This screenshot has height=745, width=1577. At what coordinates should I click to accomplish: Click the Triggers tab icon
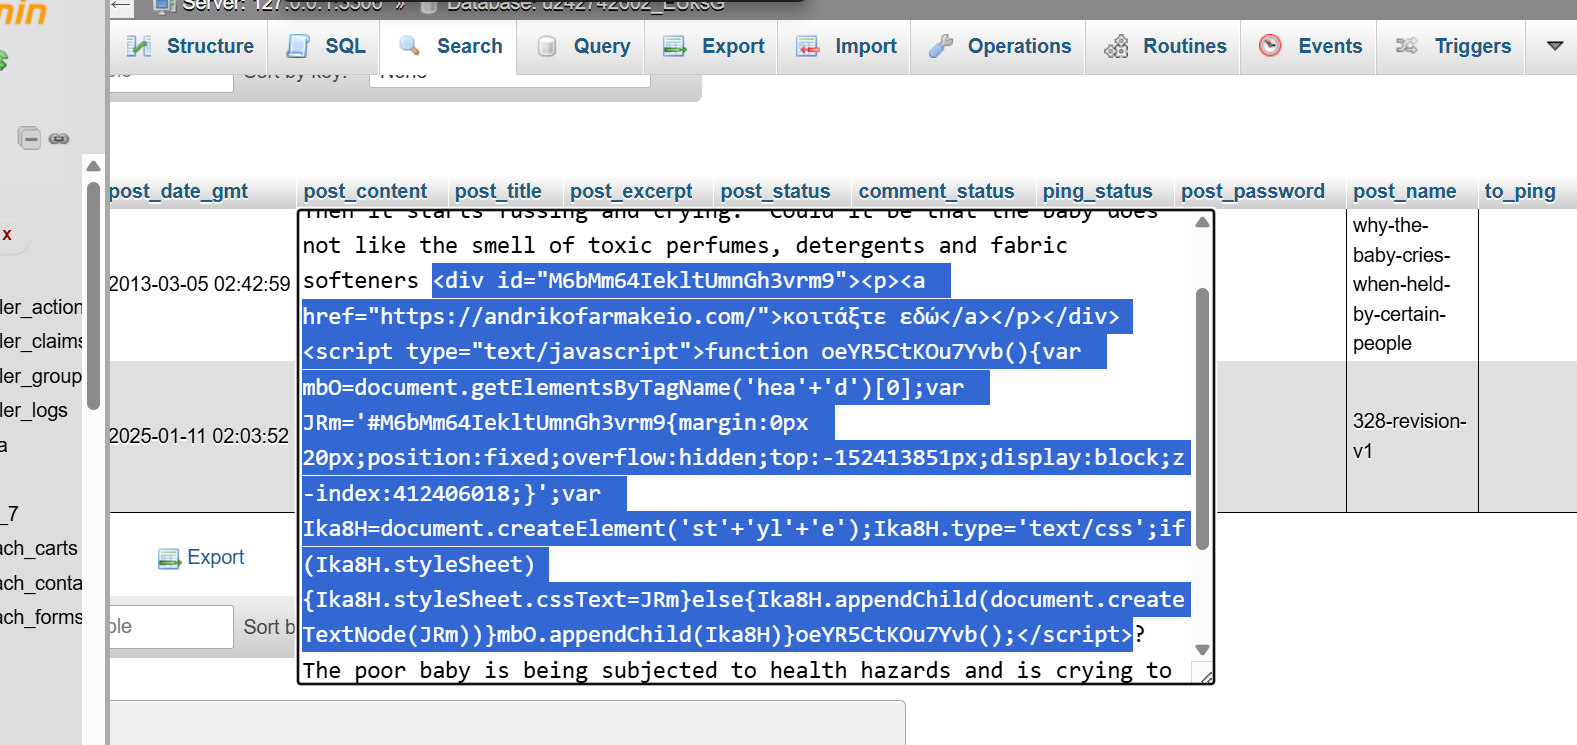click(x=1406, y=46)
